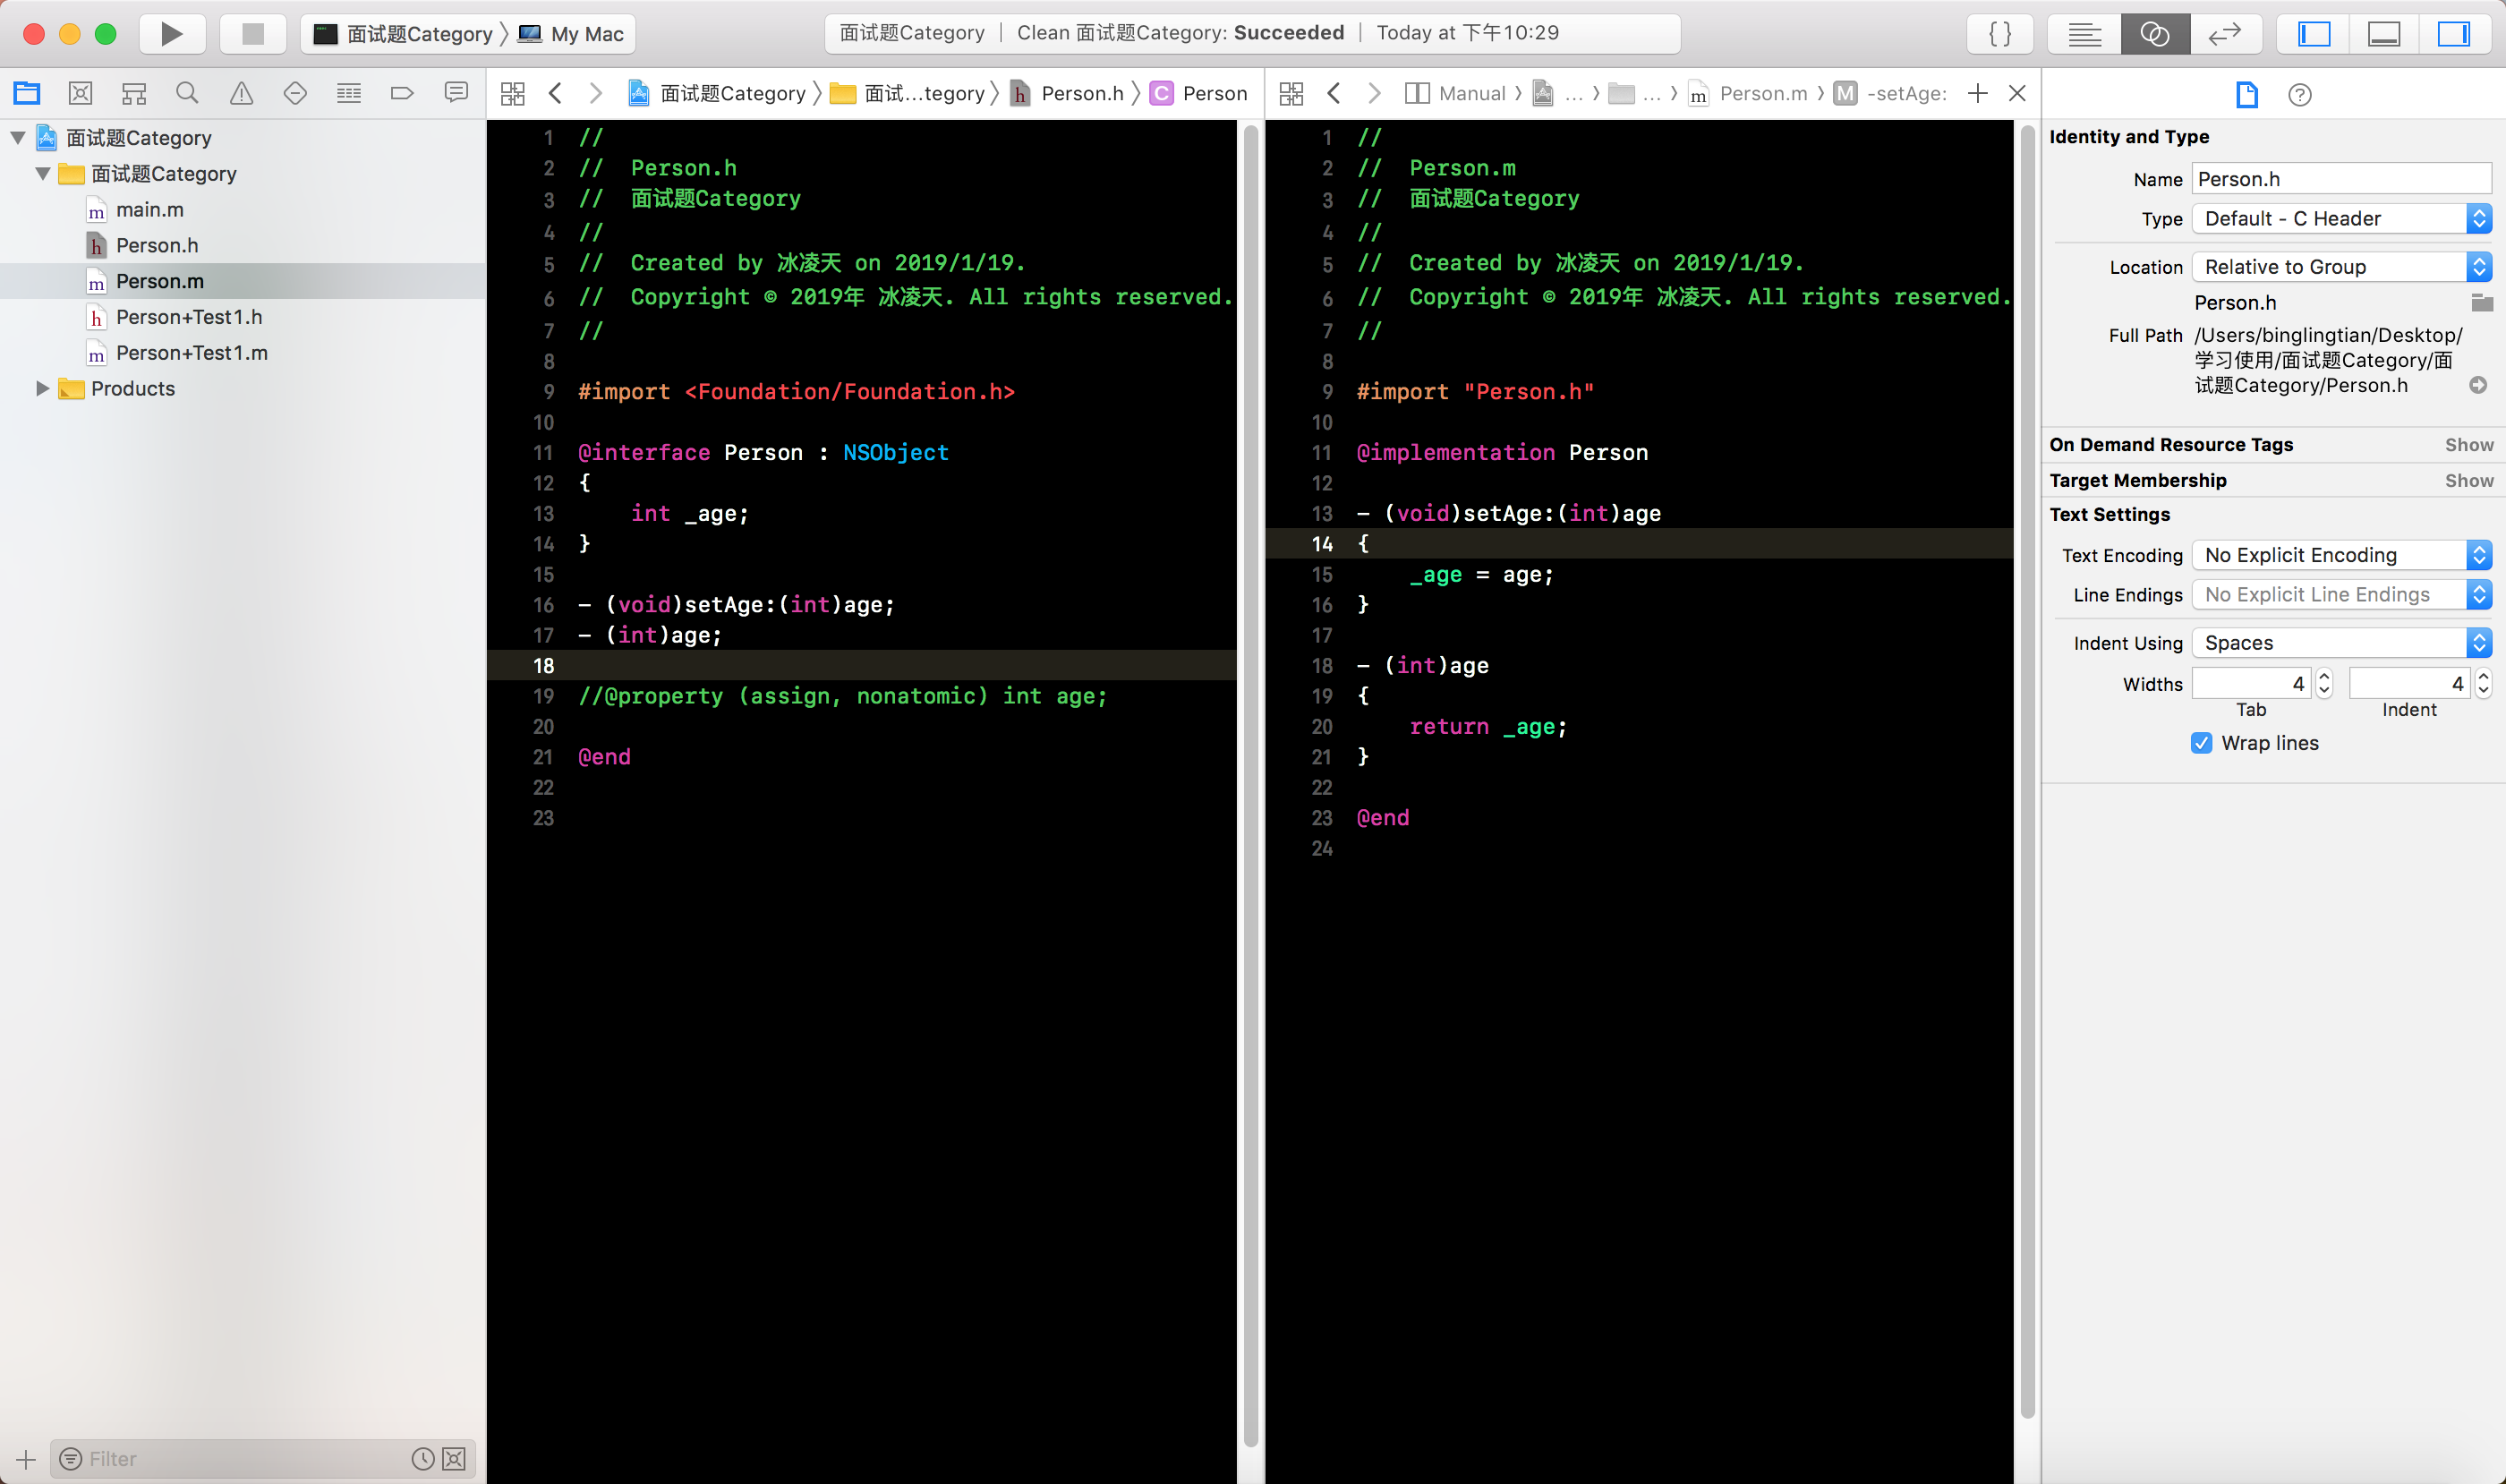
Task: Open the Find navigator magnifier icon
Action: (187, 93)
